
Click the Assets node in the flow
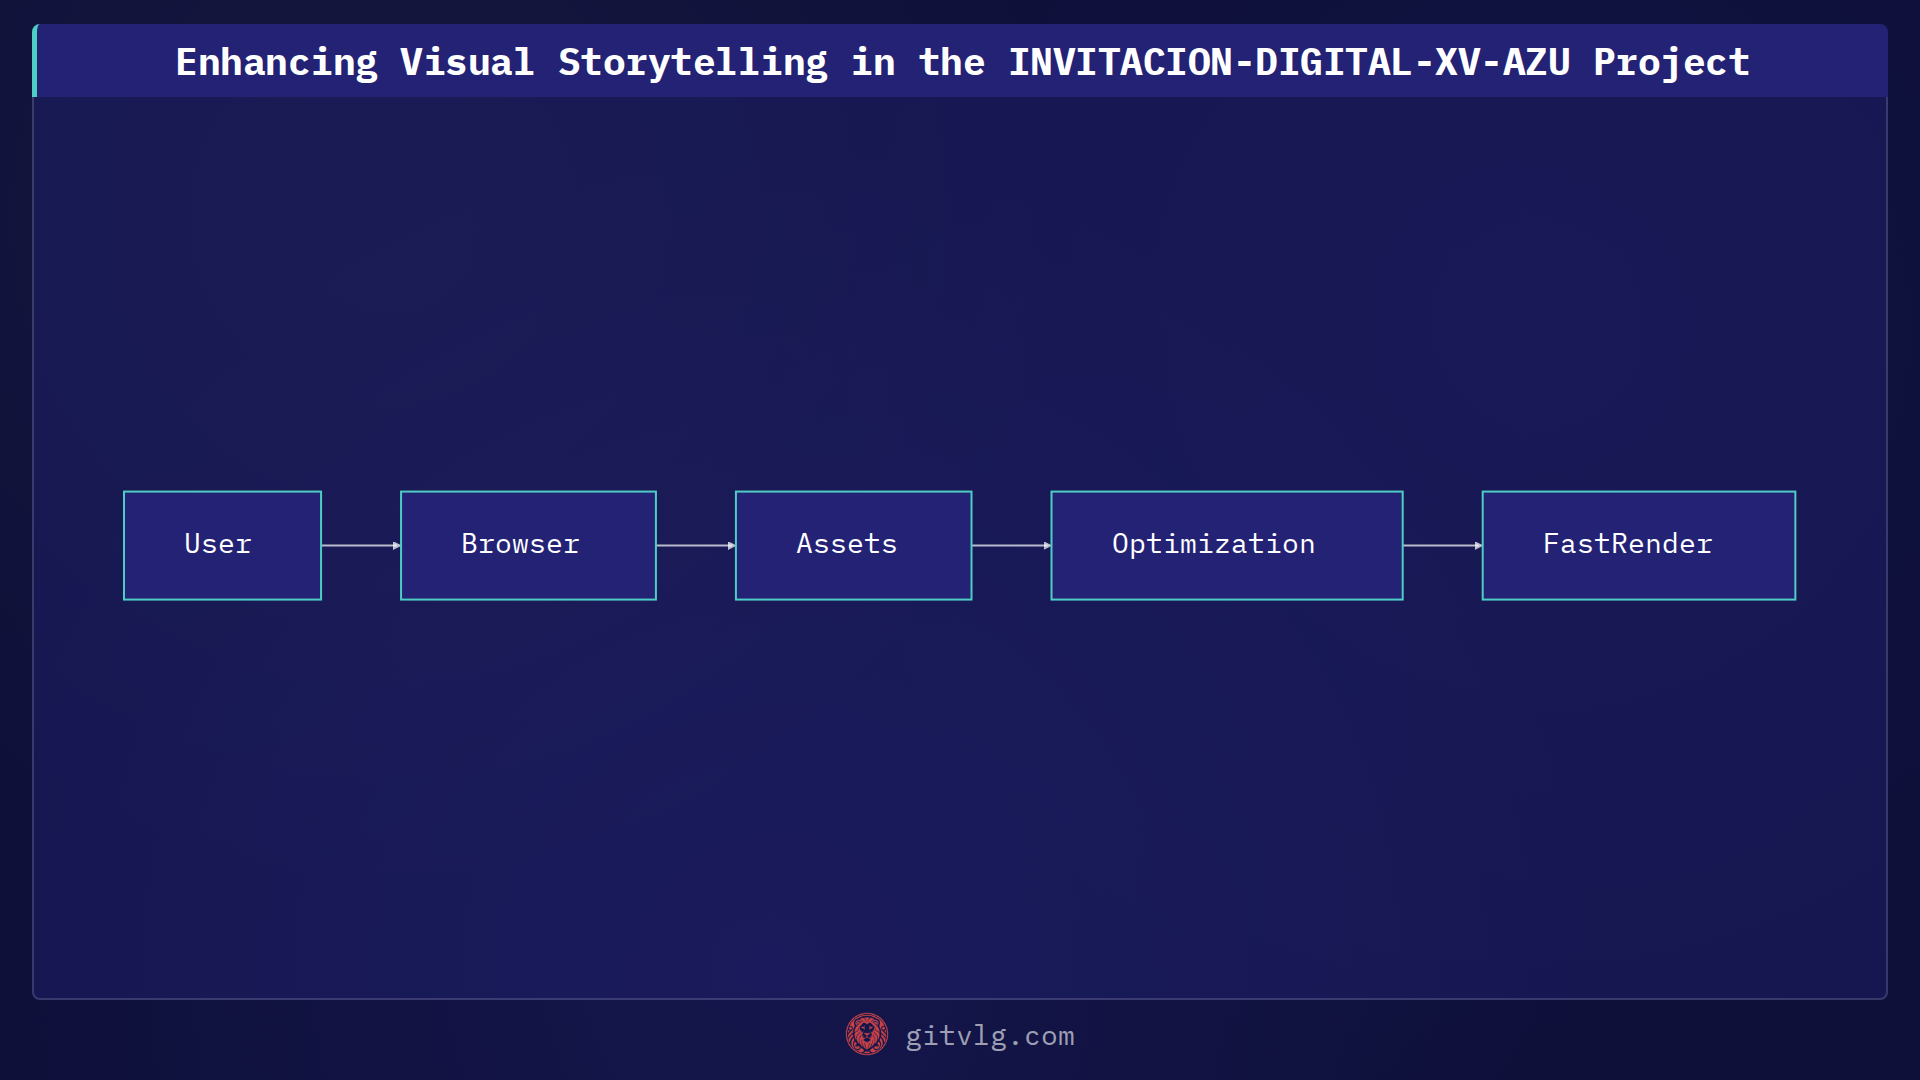(x=853, y=545)
